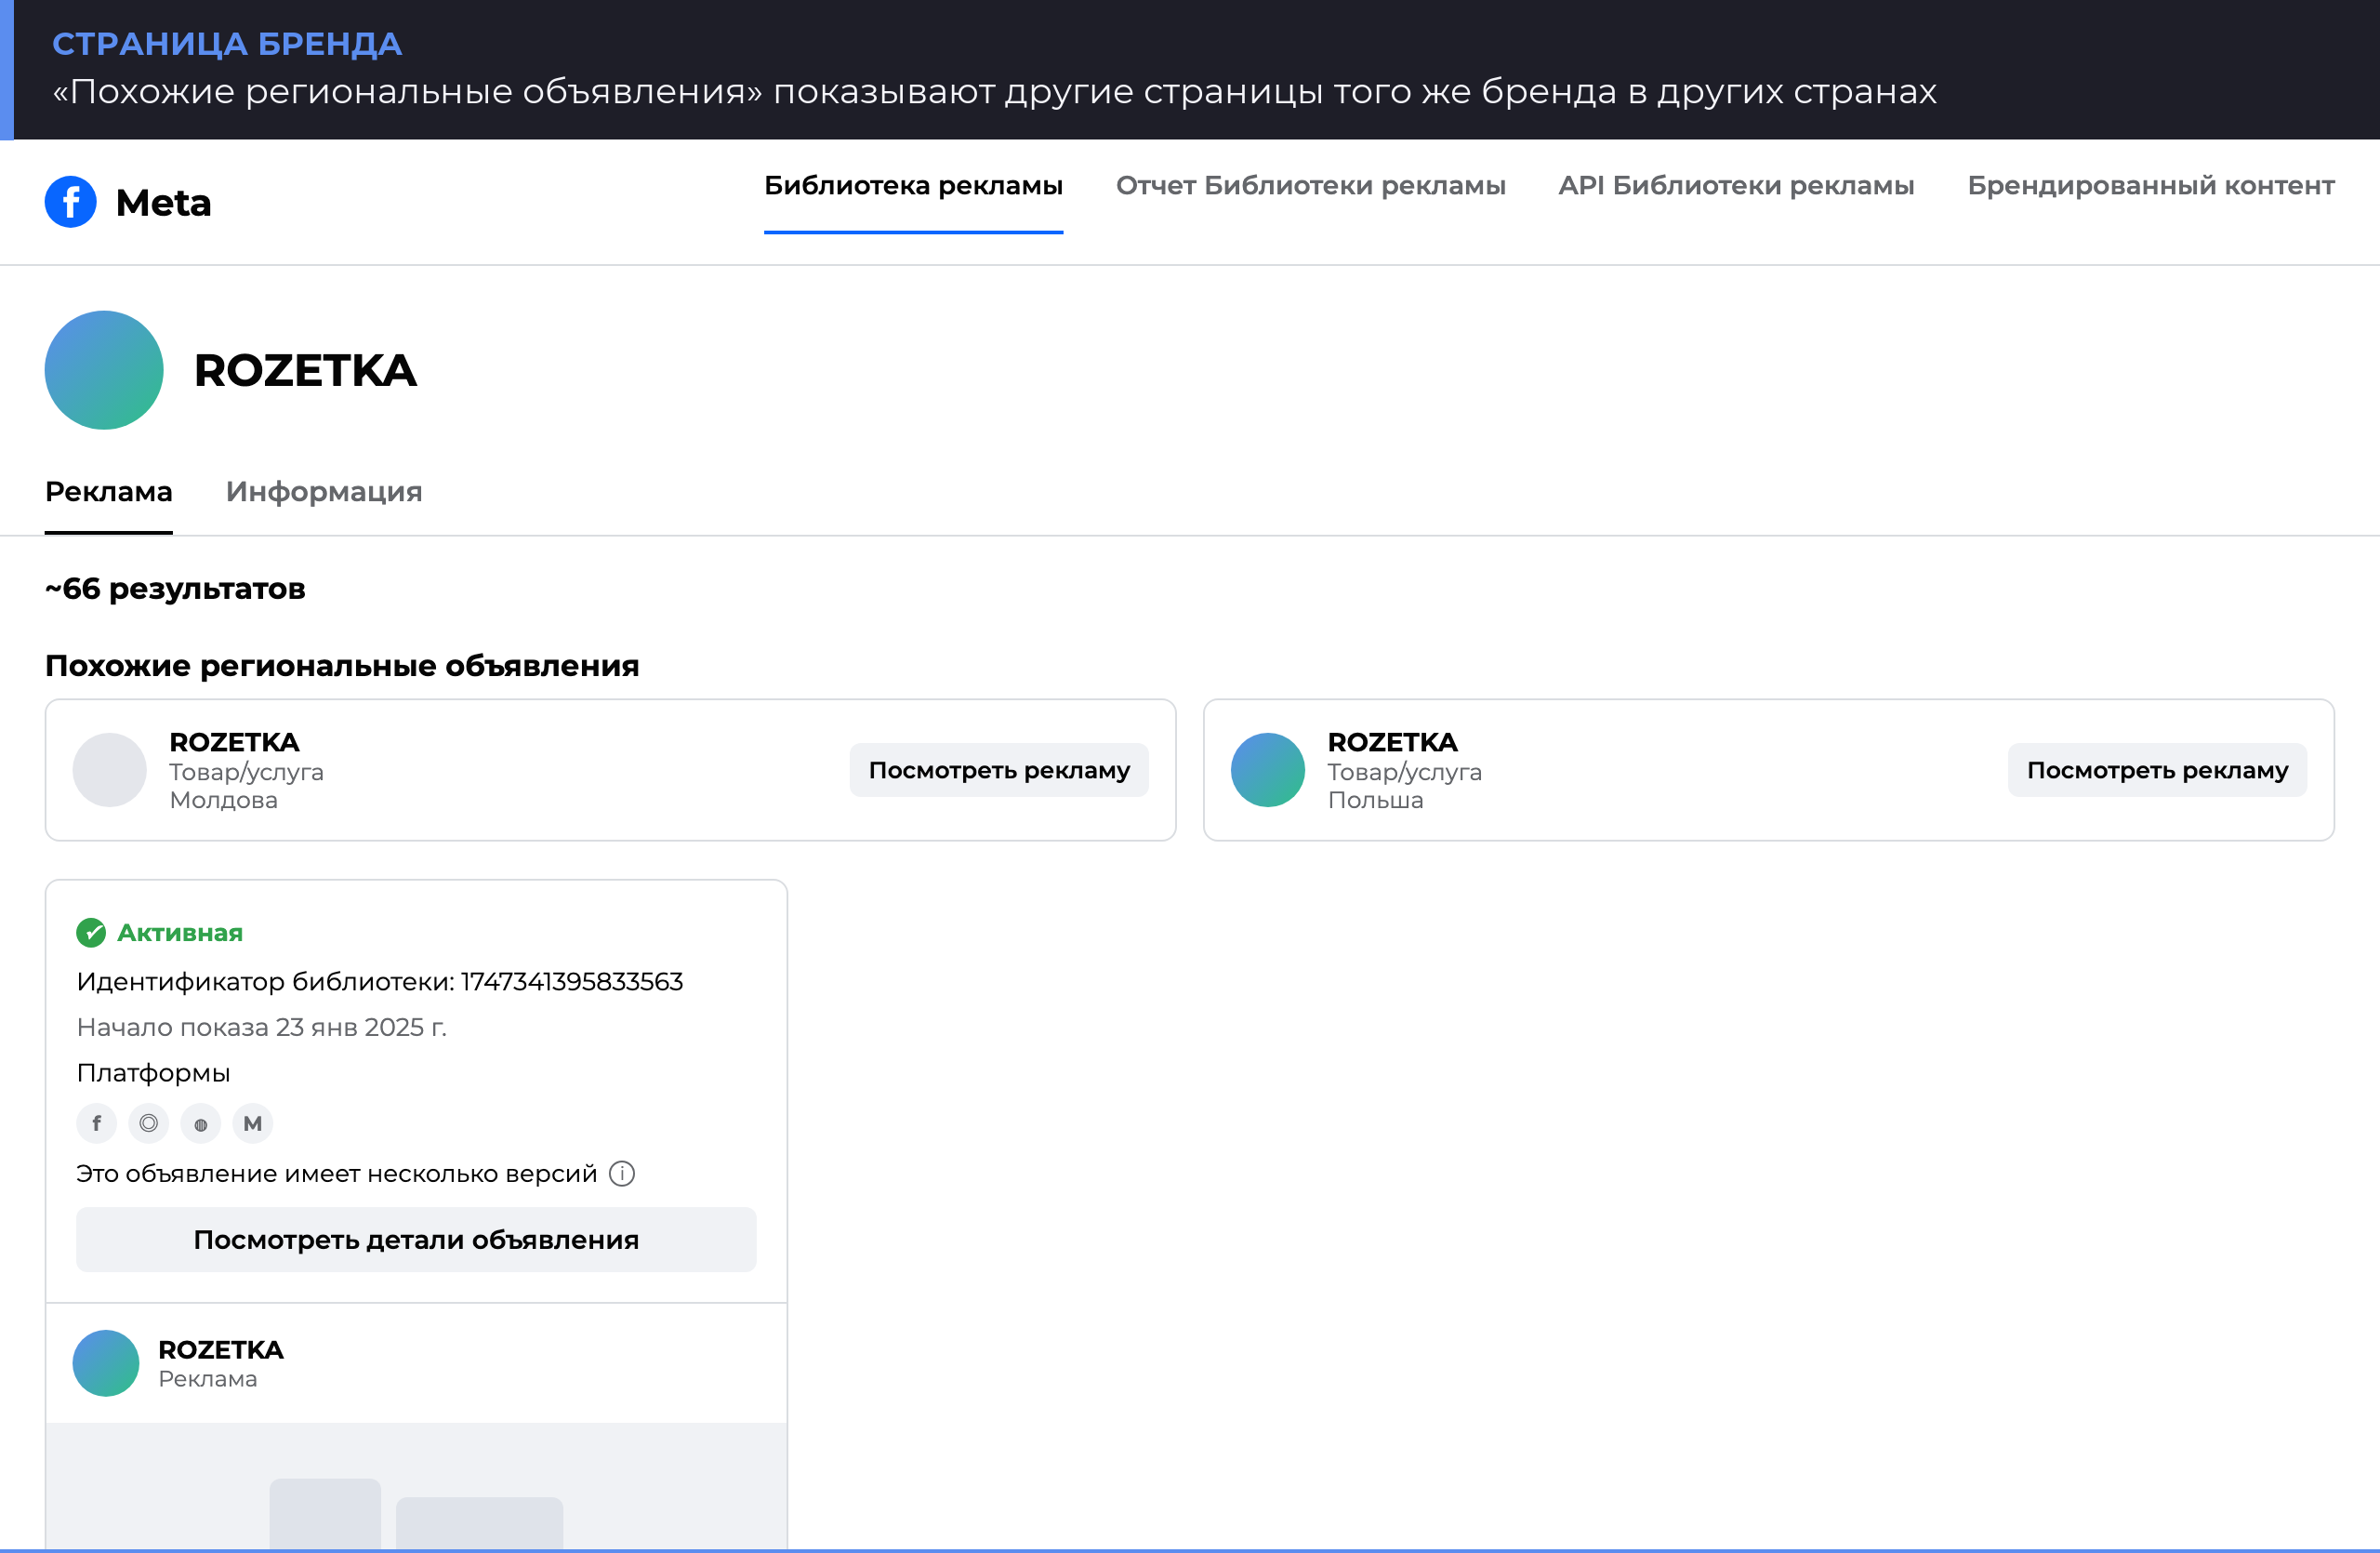
Task: Click the ROZETKA Poland page avatar
Action: (x=1268, y=770)
